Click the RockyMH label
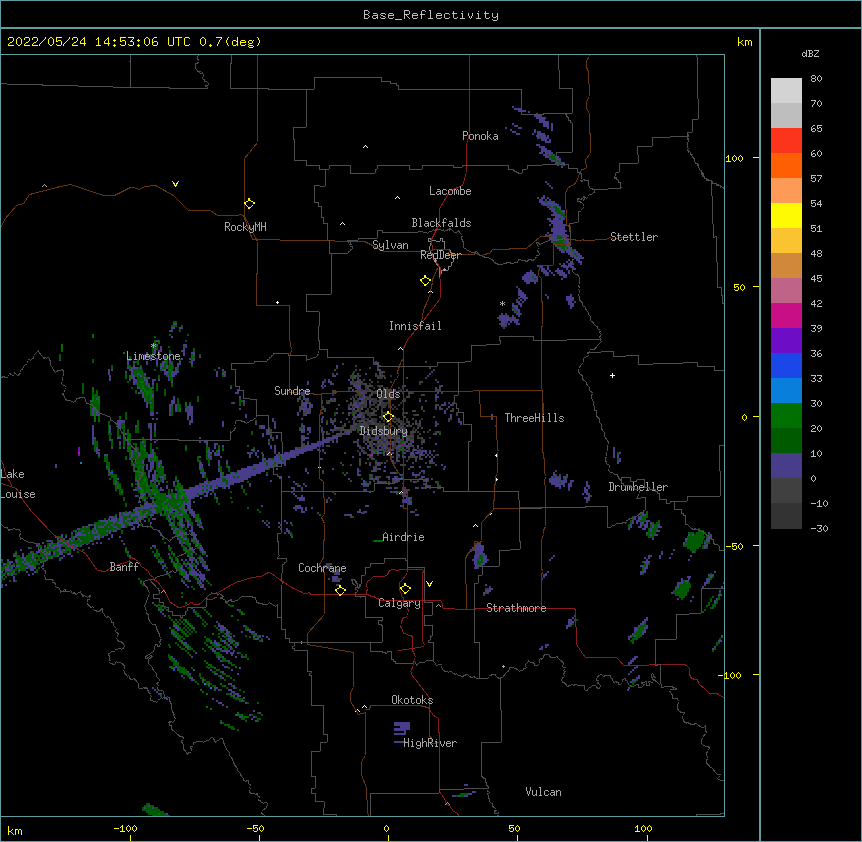862x842 pixels. click(x=245, y=227)
